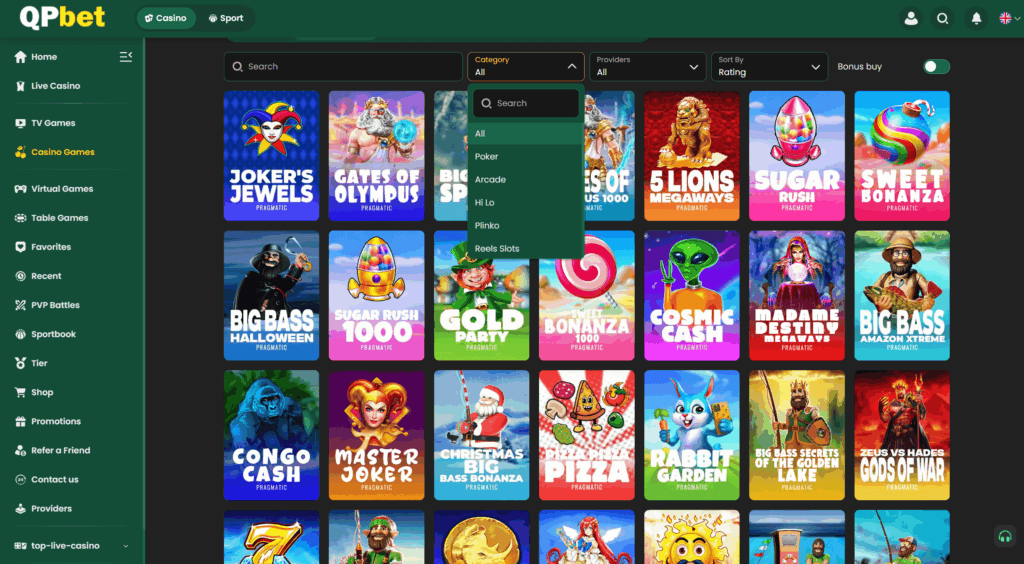Open the Christmas Big Bass Bonanza game
Viewport: 1024px width, 564px height.
click(482, 435)
